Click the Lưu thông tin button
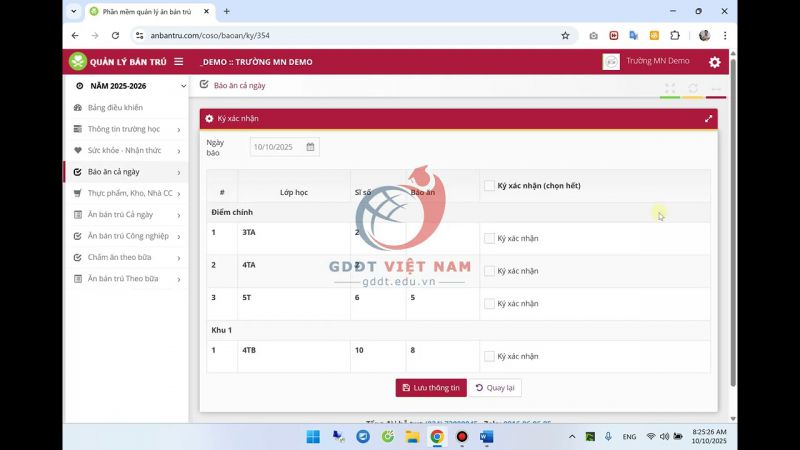The height and width of the screenshot is (450, 800). (x=431, y=388)
